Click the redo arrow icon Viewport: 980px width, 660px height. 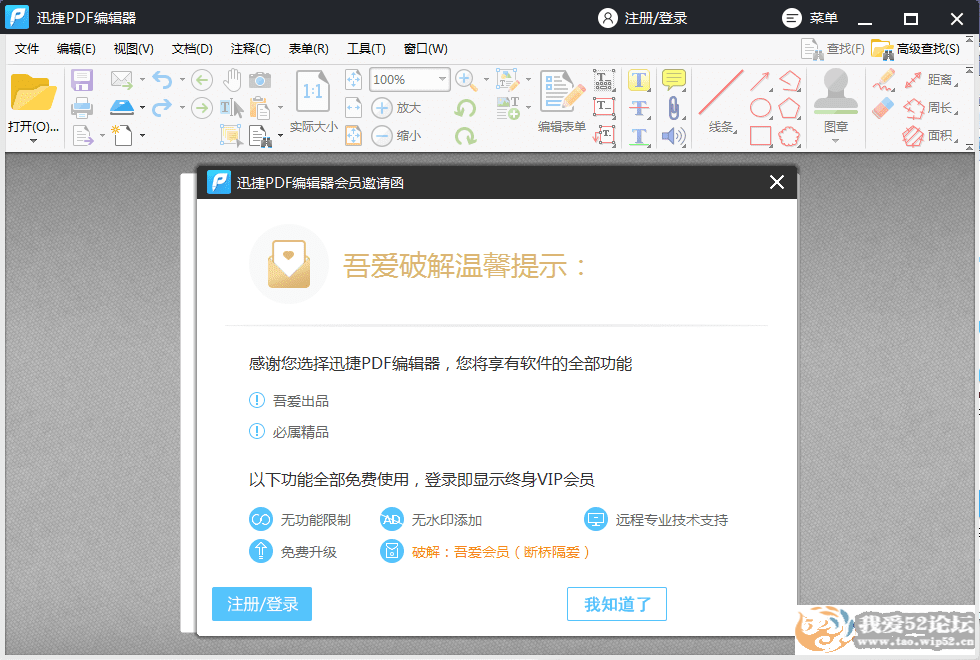point(162,108)
